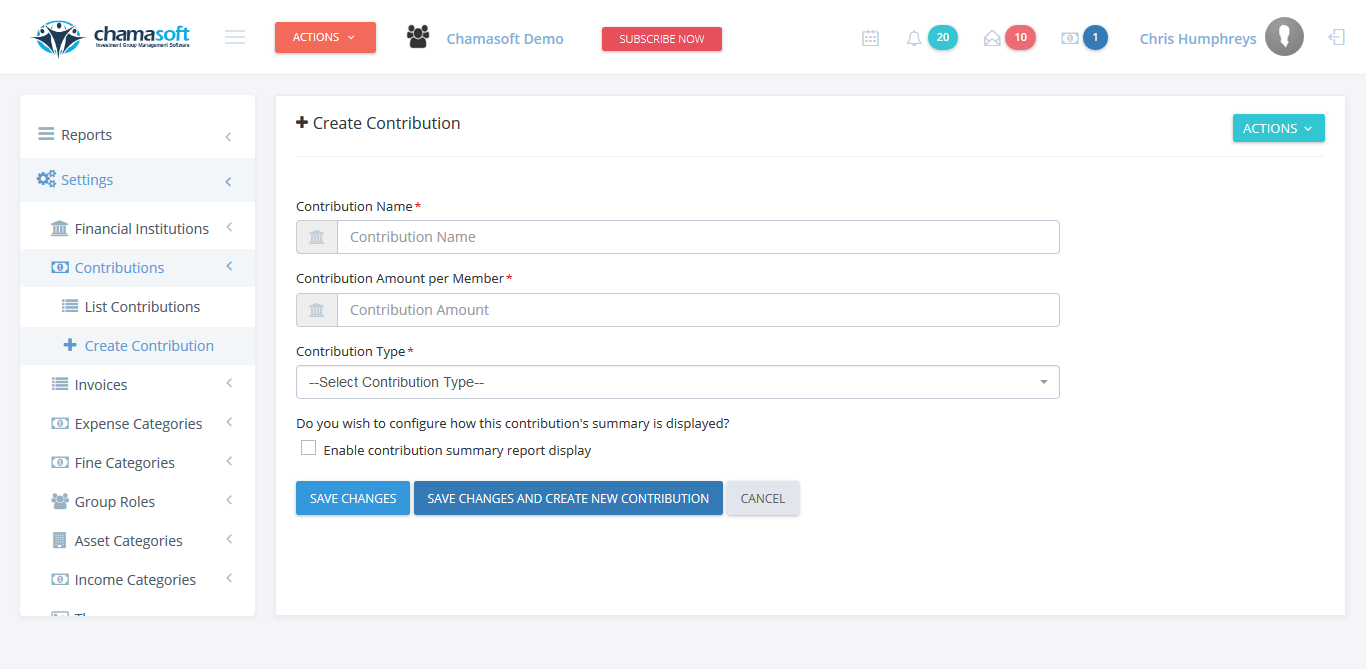Expand the Asset Categories chevron
This screenshot has height=669, width=1366.
pos(229,539)
